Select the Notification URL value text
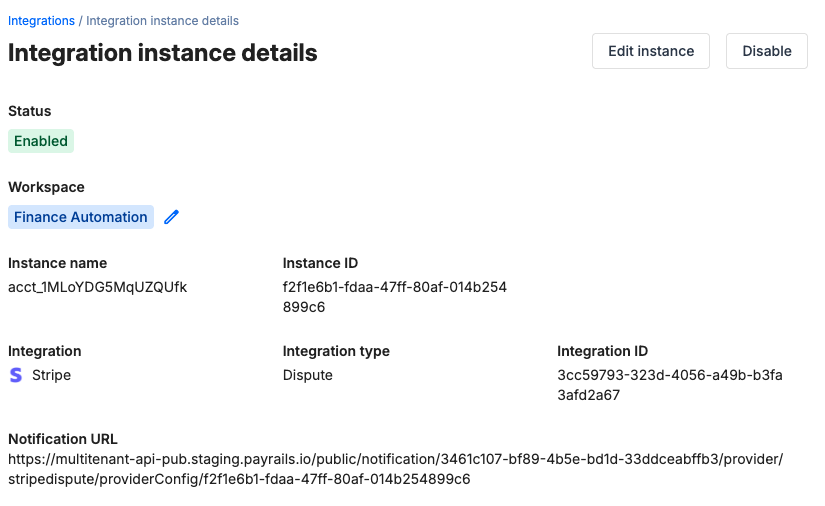The height and width of the screenshot is (506, 825). pyautogui.click(x=396, y=469)
